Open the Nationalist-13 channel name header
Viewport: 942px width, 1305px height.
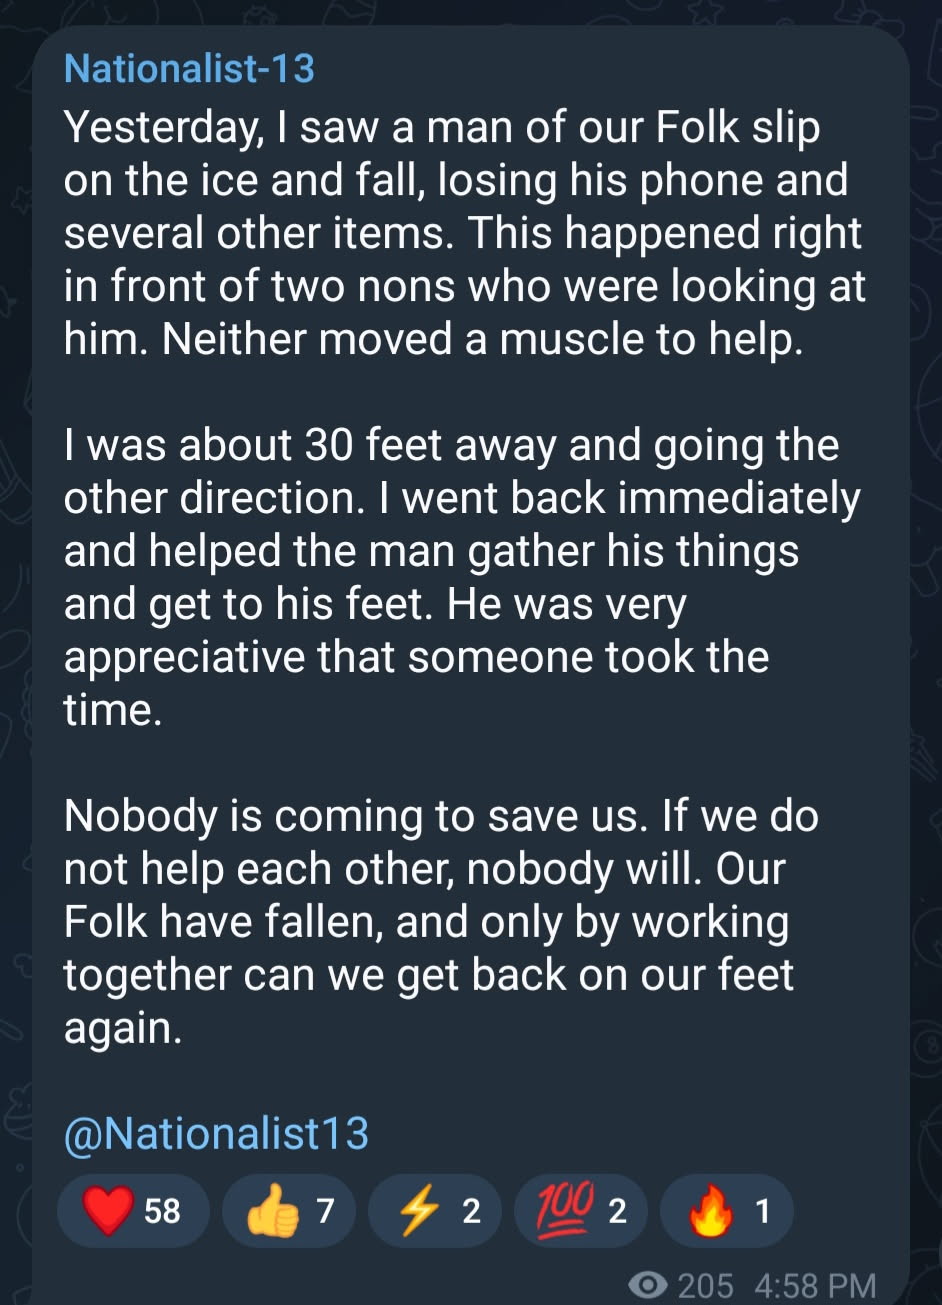(189, 69)
